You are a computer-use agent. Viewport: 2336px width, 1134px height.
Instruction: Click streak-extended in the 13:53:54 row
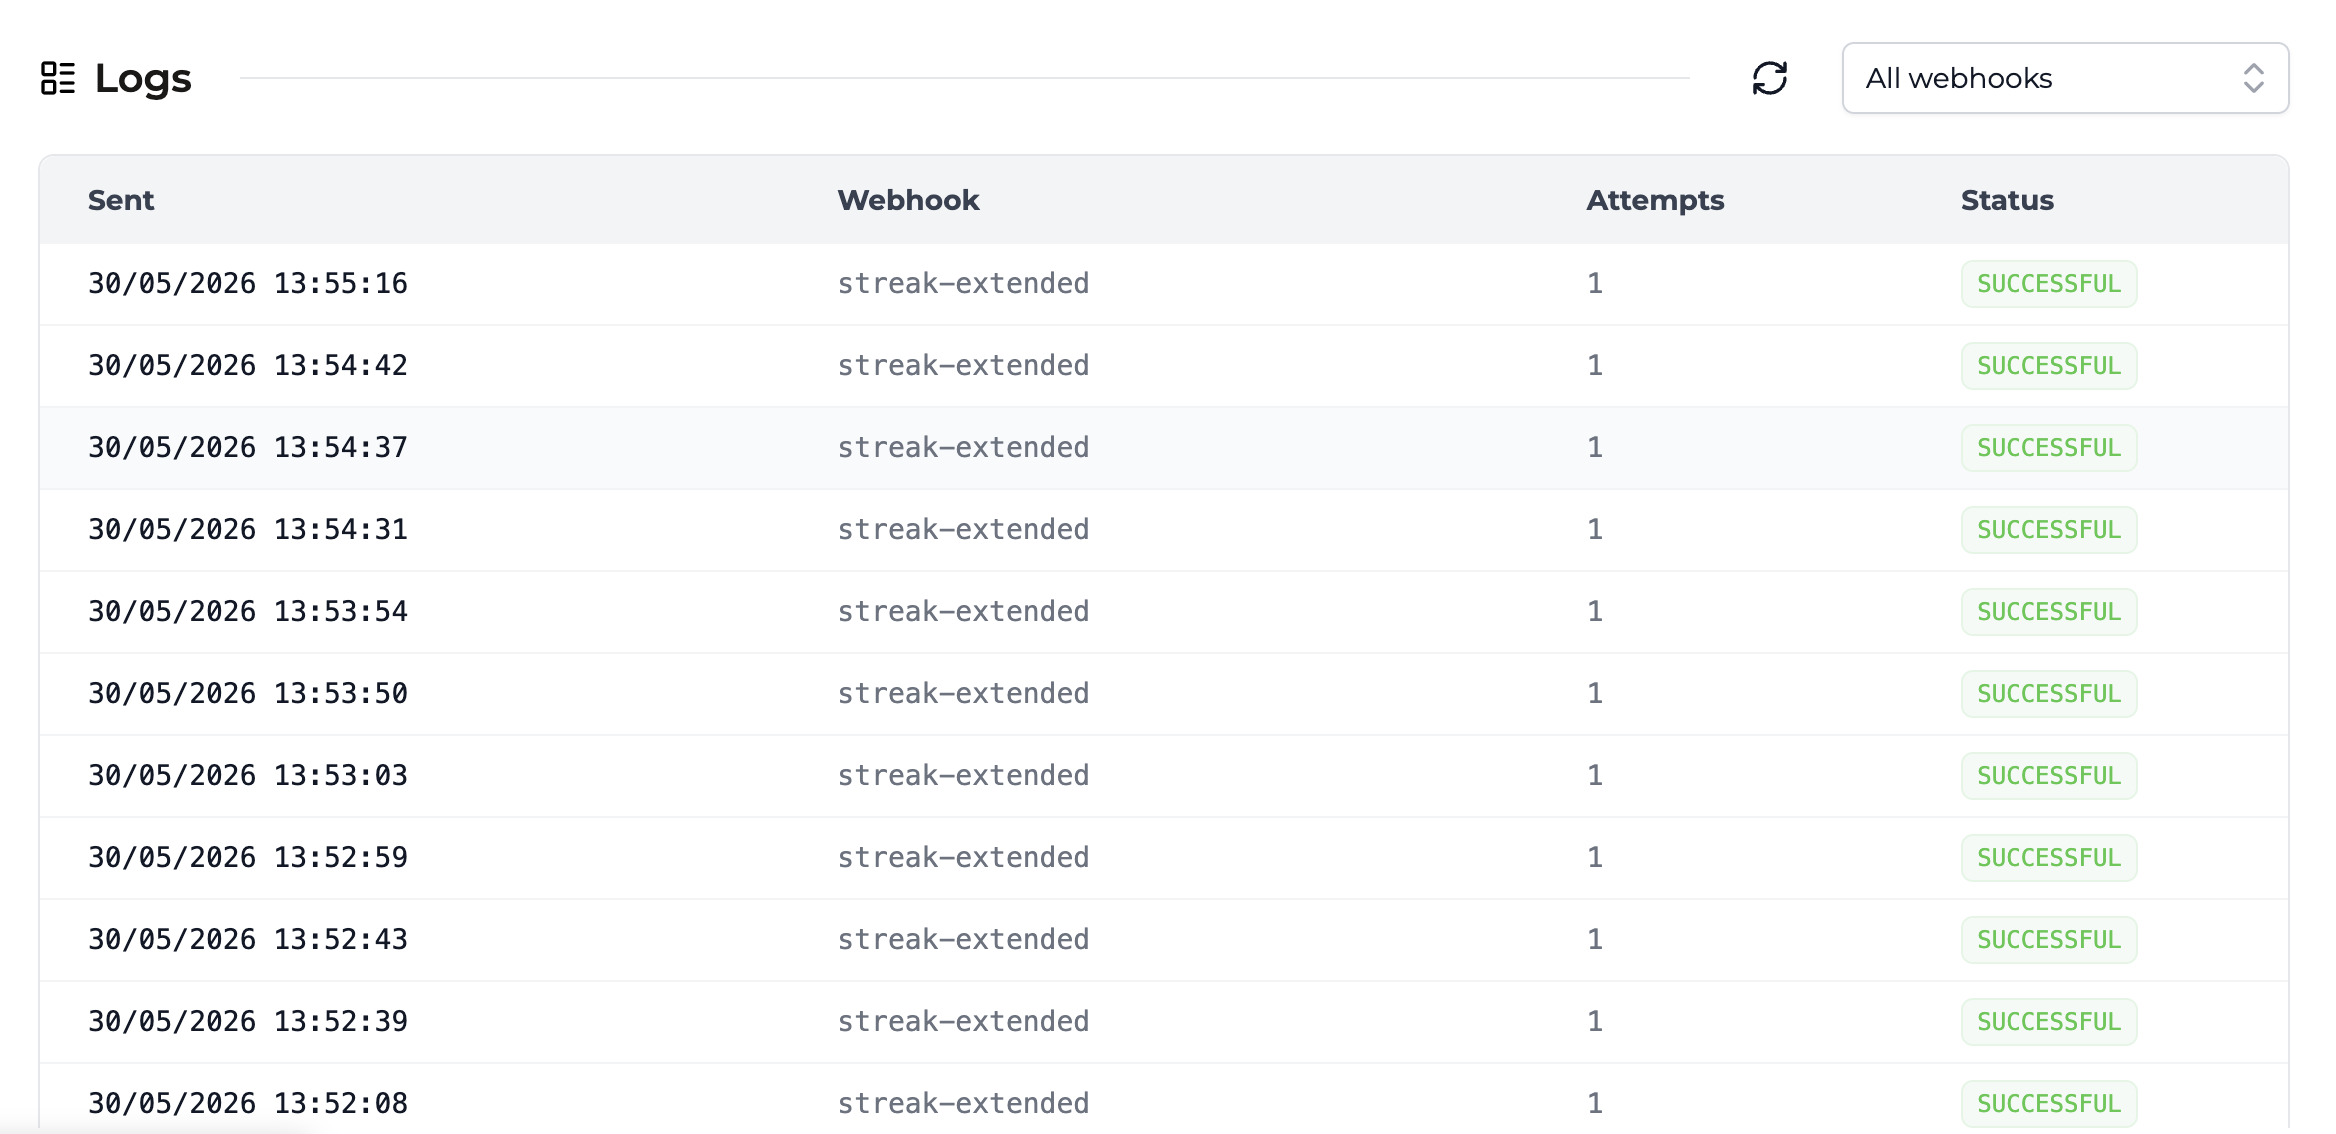point(963,612)
